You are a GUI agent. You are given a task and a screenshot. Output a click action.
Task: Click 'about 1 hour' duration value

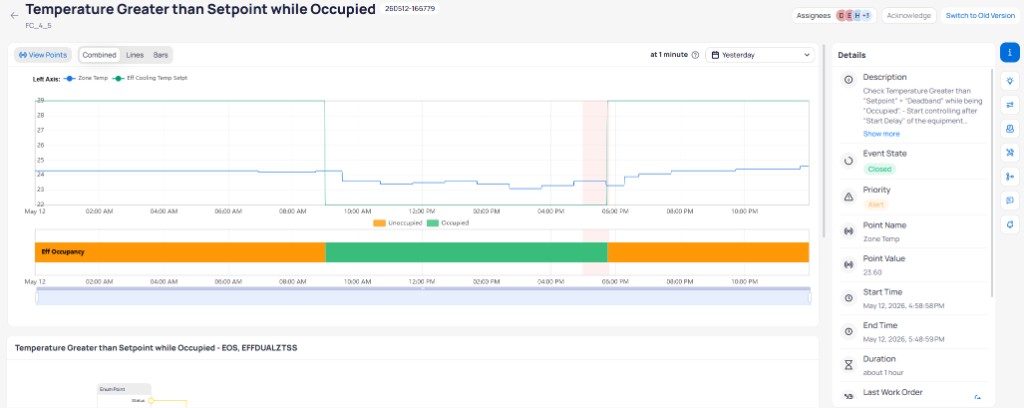pyautogui.click(x=883, y=373)
